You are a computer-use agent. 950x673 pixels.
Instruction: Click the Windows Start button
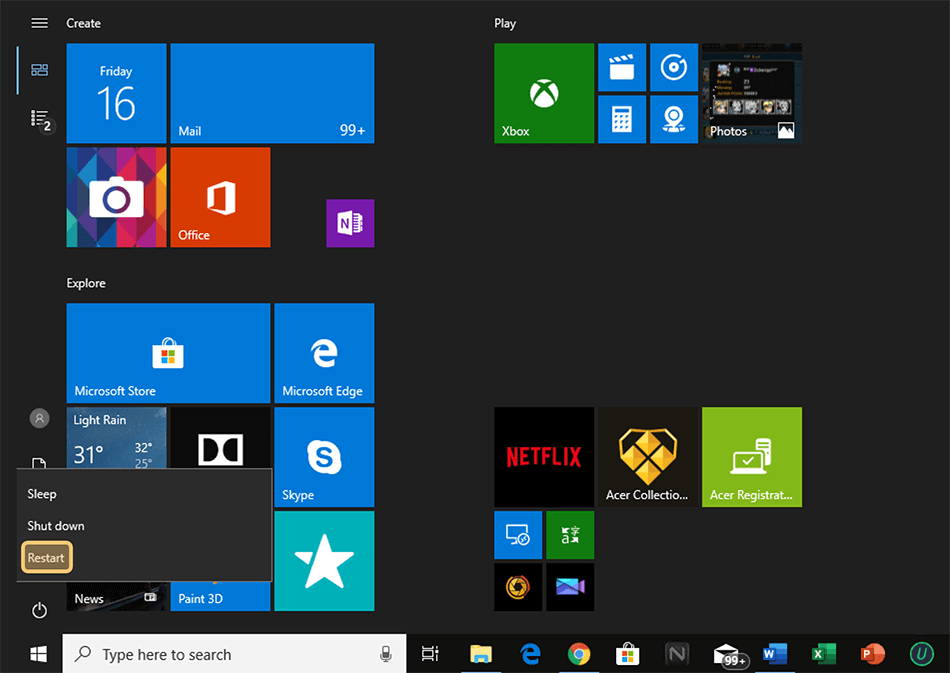(39, 654)
